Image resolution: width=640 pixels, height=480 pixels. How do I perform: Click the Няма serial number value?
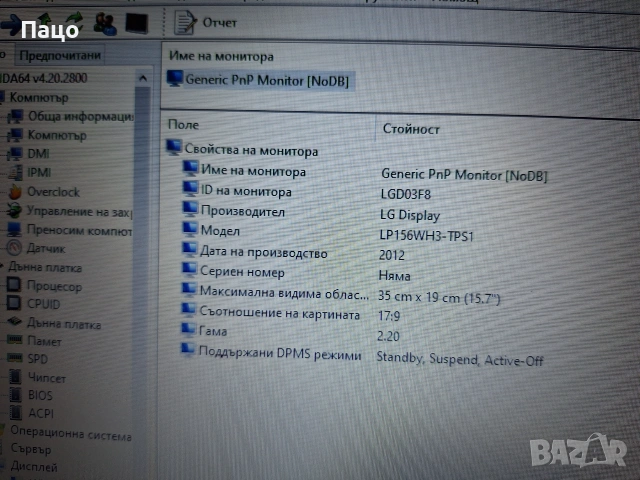[394, 276]
